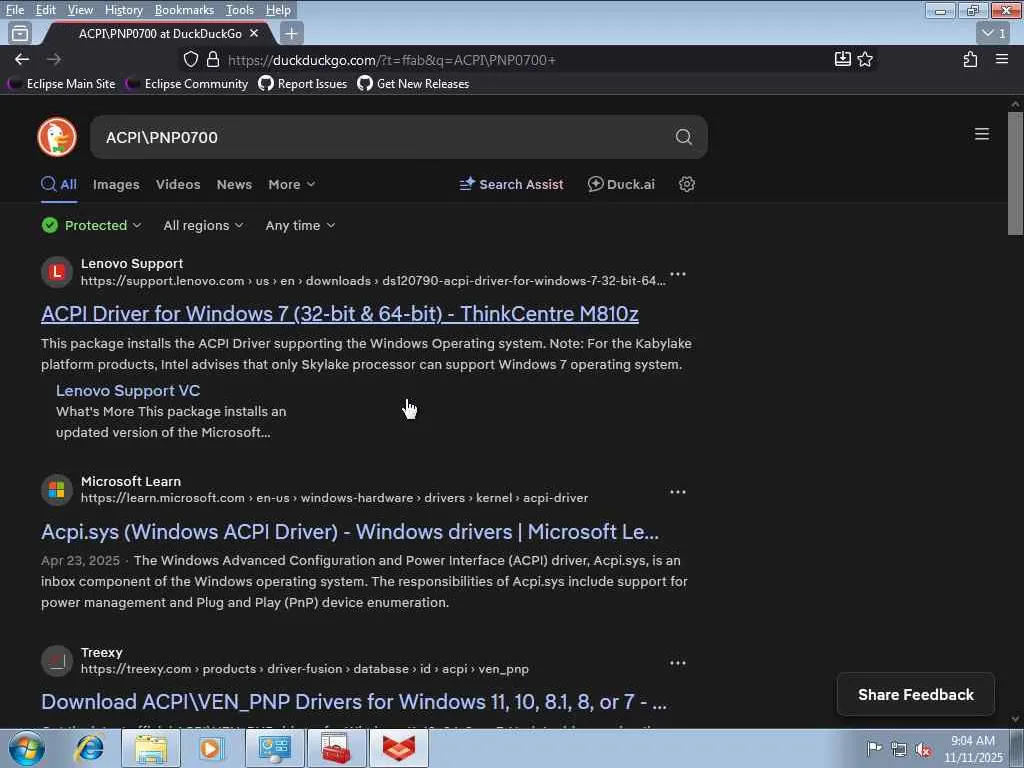Screen dimensions: 1024x768
Task: Click the Microsoft Learn favicon
Action: (57, 490)
